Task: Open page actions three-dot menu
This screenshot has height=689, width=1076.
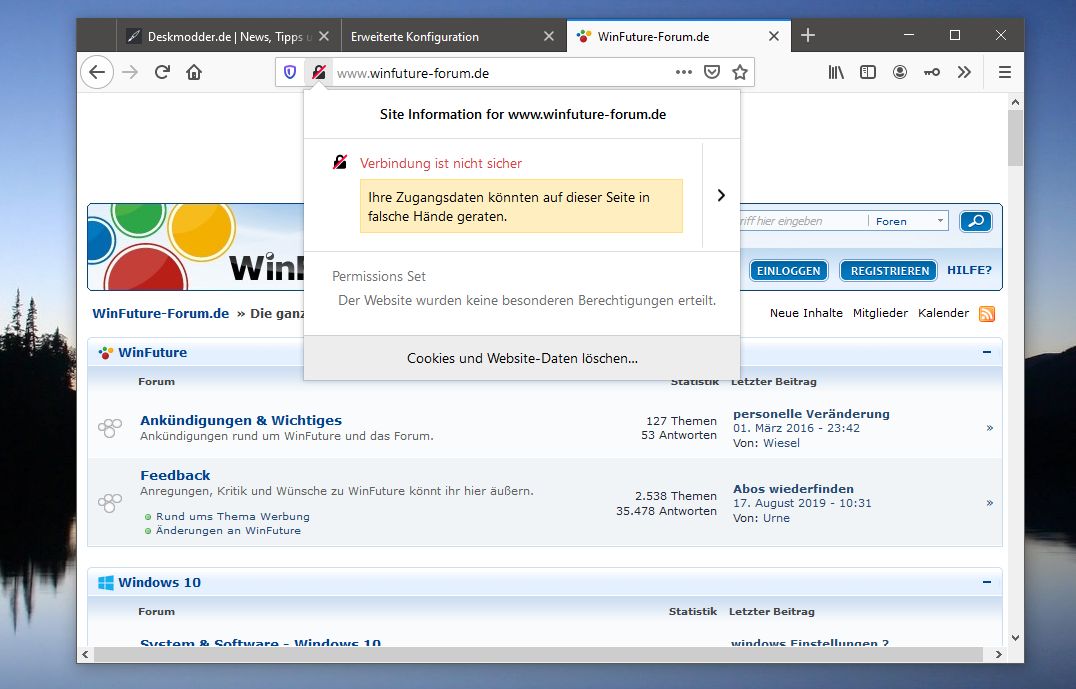Action: (x=683, y=72)
